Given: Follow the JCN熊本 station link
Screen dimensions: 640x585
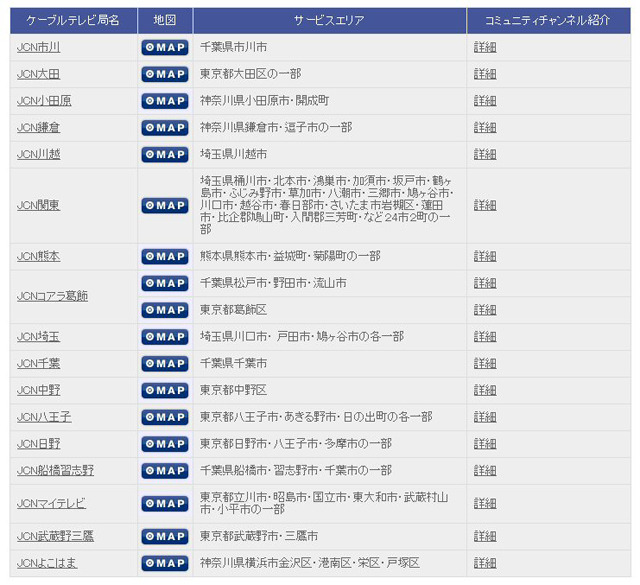Looking at the screenshot, I should pyautogui.click(x=38, y=256).
